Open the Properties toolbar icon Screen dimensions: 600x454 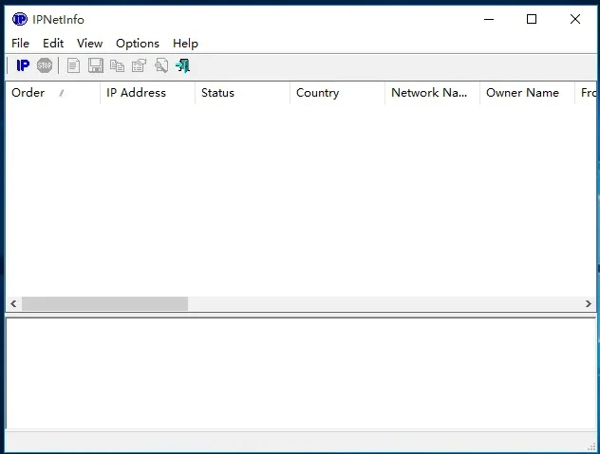139,66
